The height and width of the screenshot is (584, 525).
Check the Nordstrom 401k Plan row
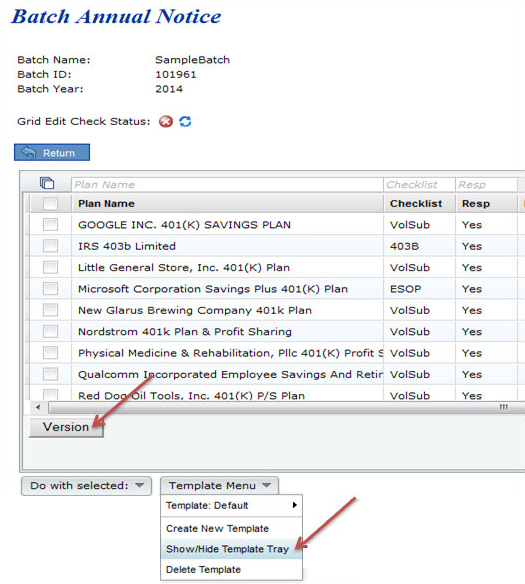click(50, 331)
